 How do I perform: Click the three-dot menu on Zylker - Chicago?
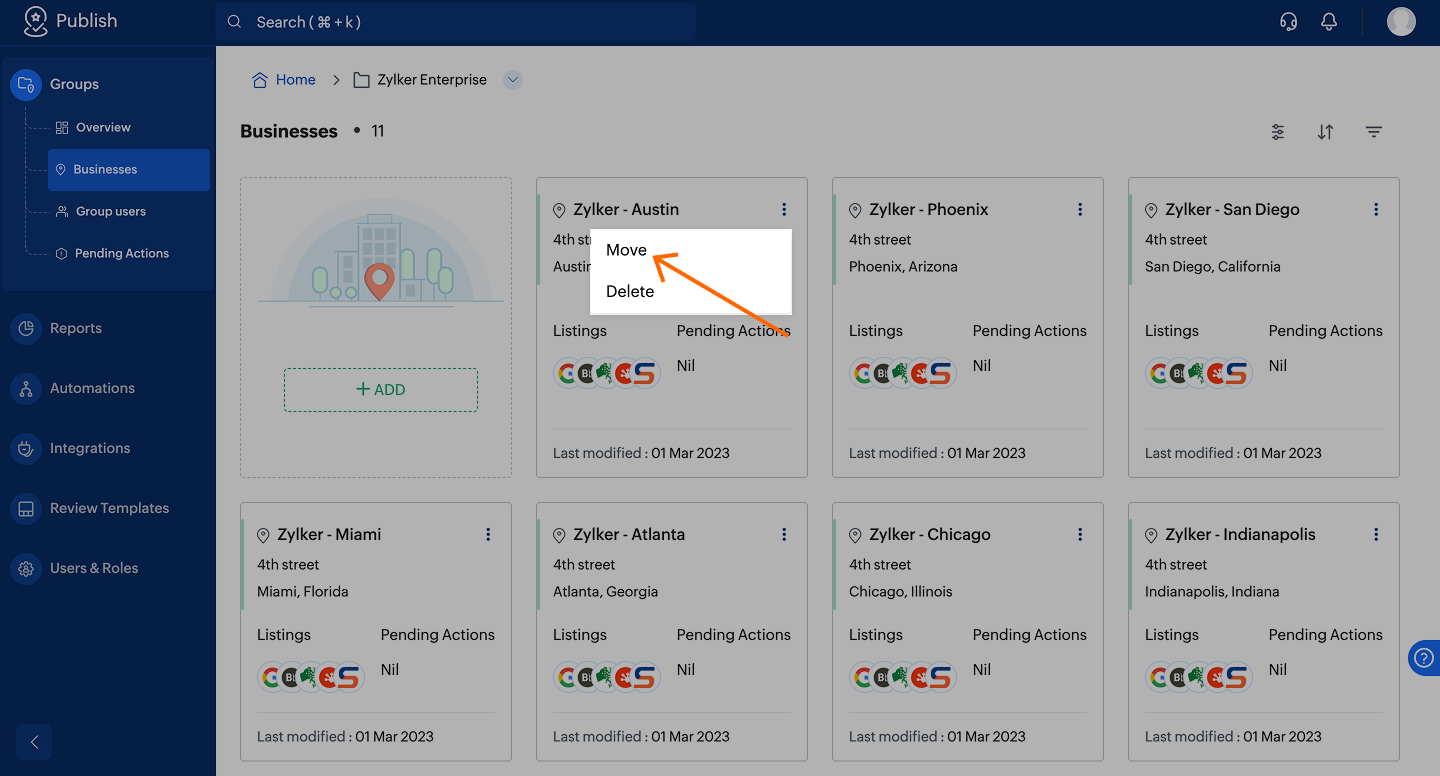1080,534
